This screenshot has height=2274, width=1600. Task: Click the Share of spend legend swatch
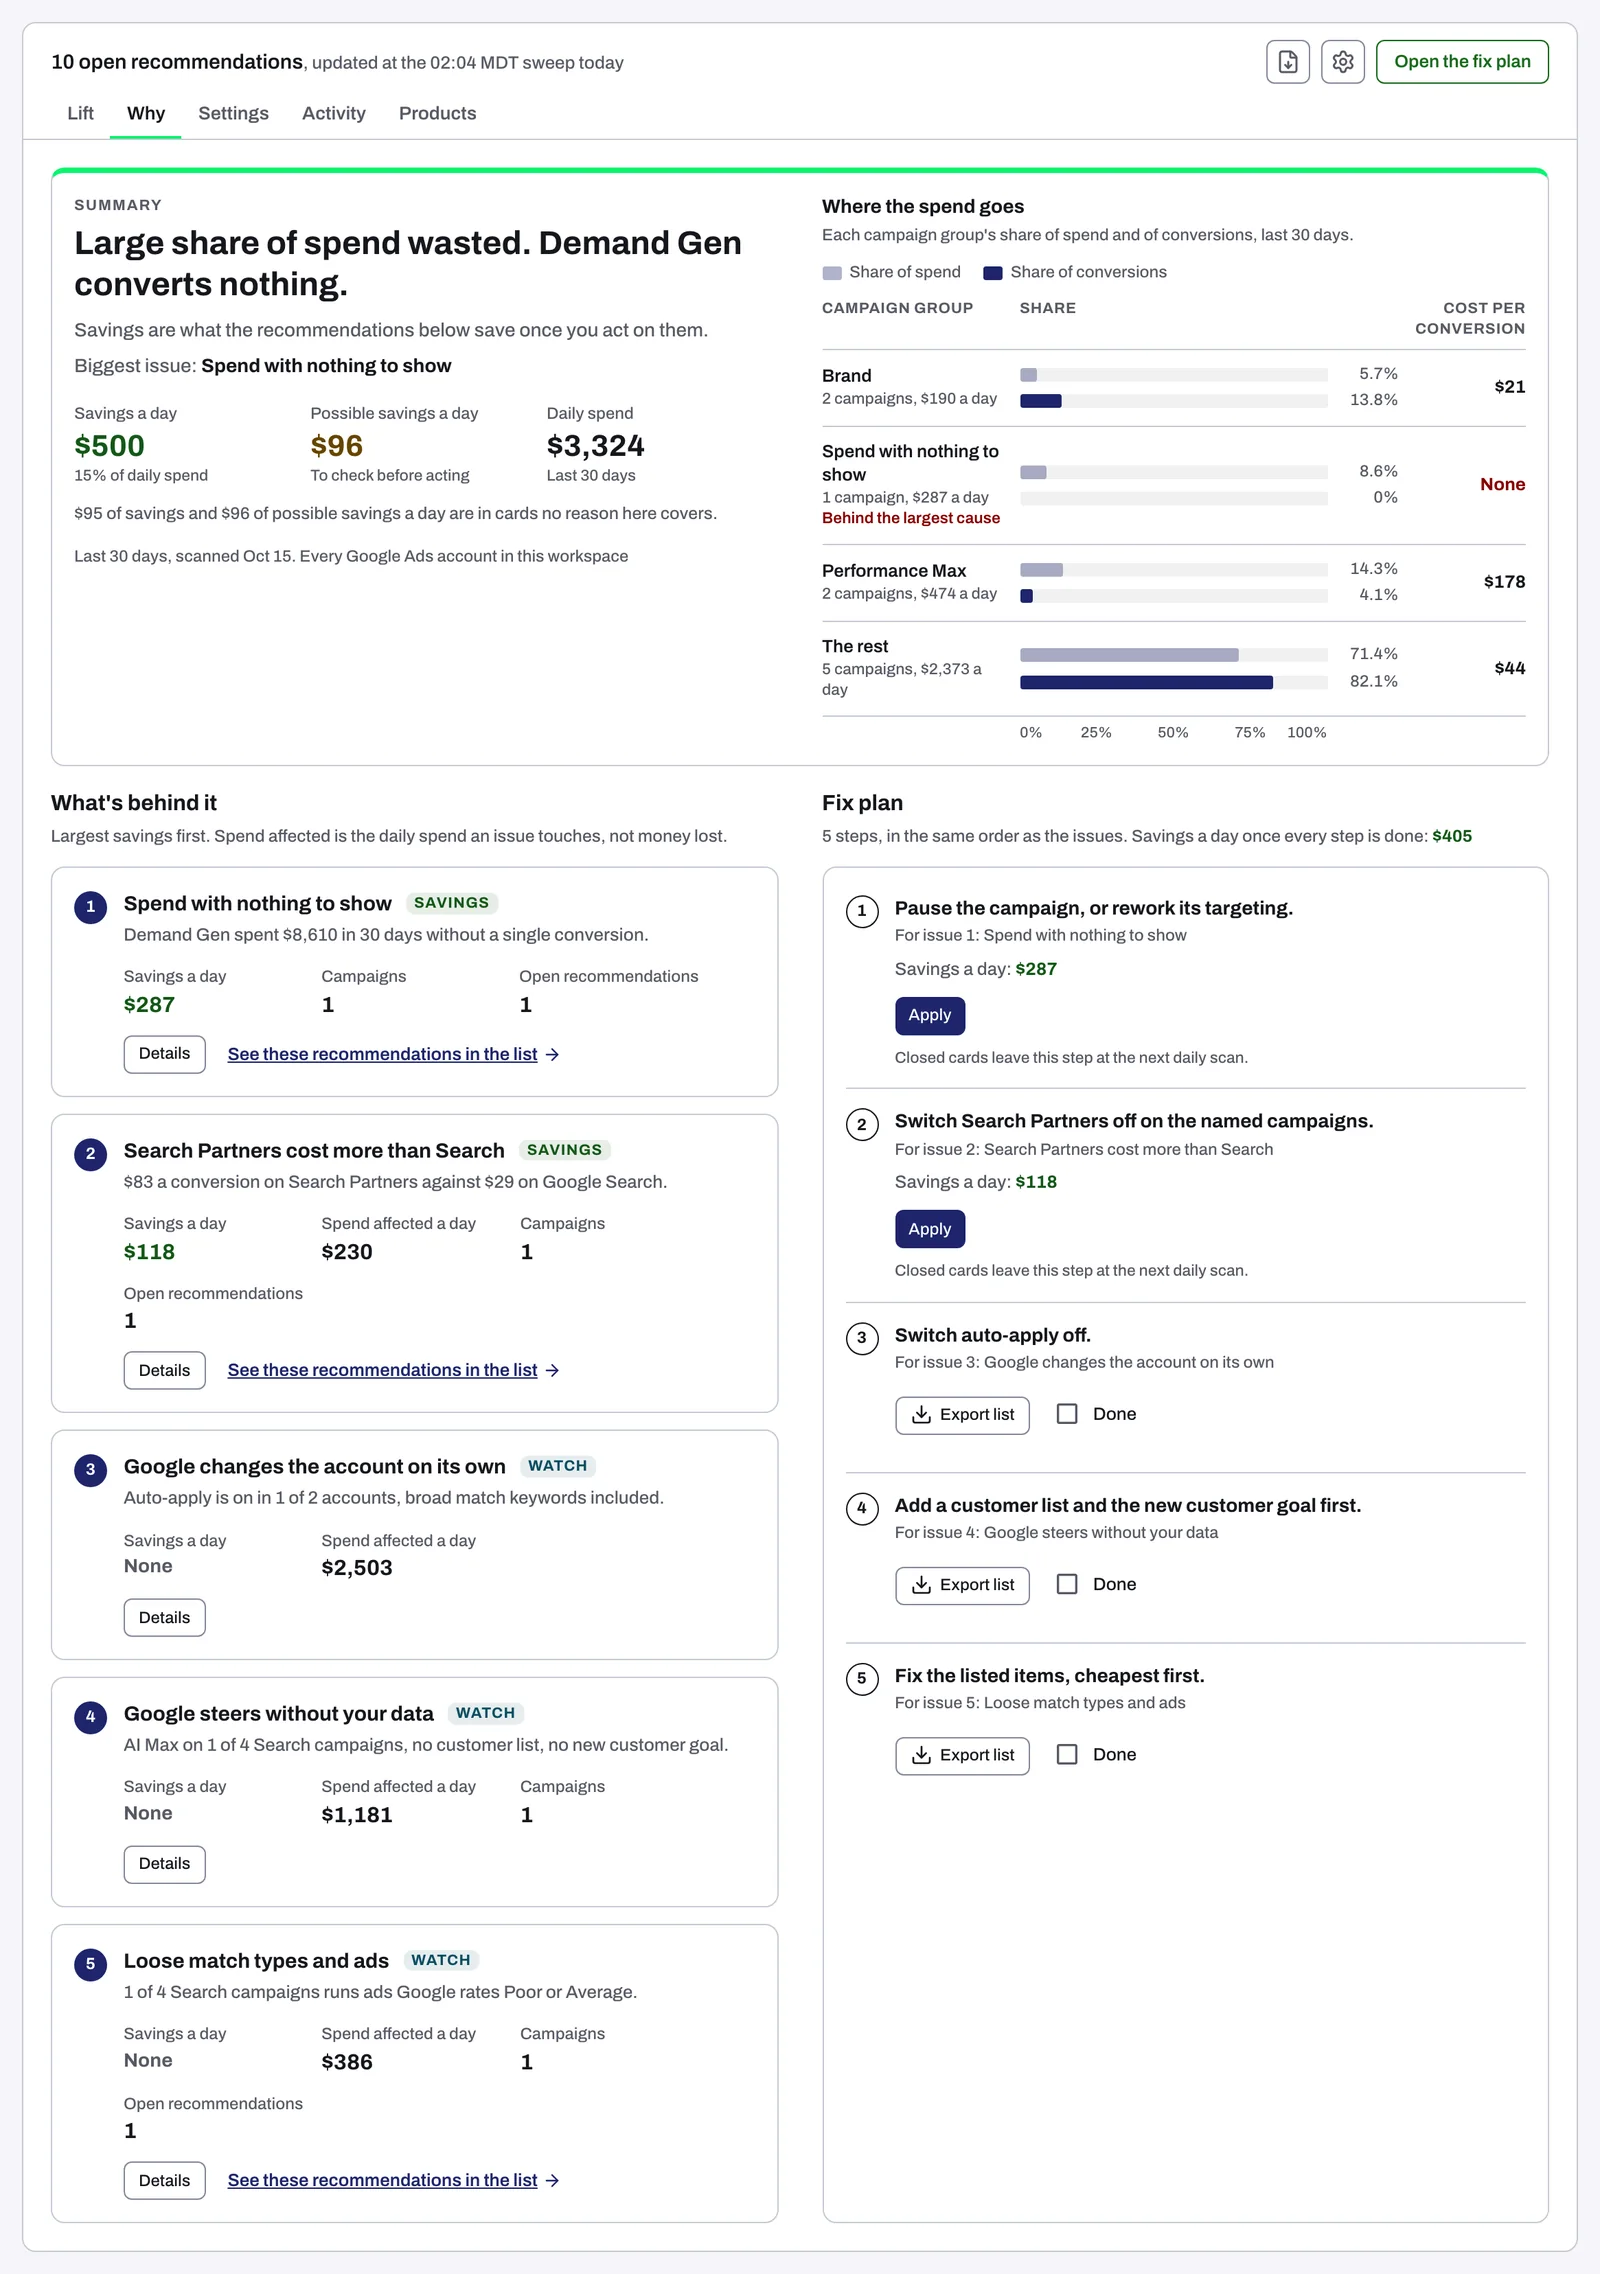click(832, 273)
